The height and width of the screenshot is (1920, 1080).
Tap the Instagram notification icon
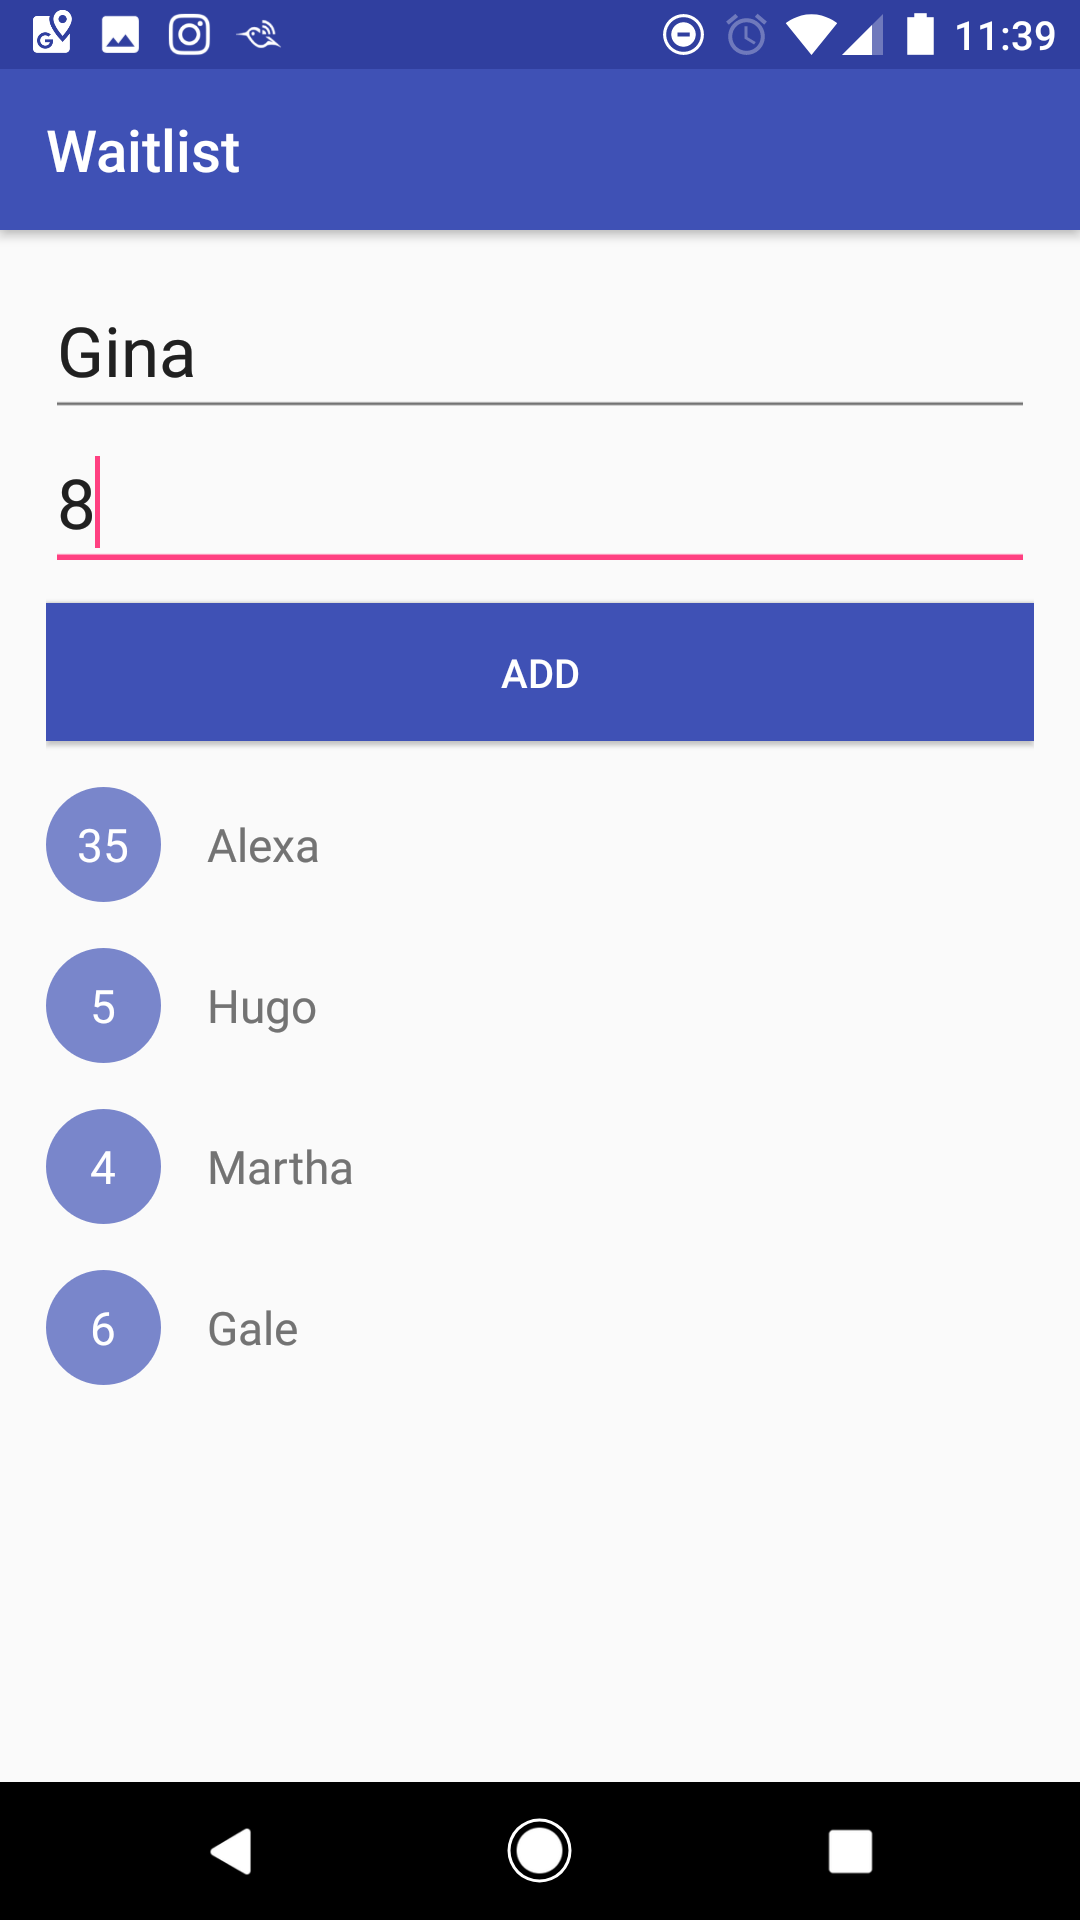click(189, 35)
